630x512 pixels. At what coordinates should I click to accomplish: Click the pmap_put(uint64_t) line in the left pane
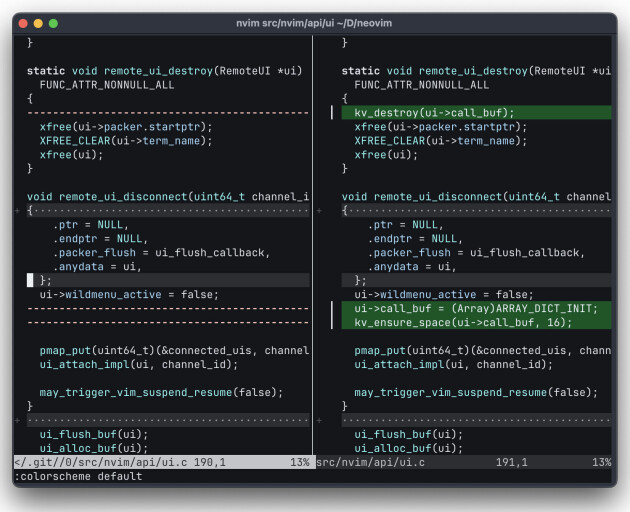174,351
